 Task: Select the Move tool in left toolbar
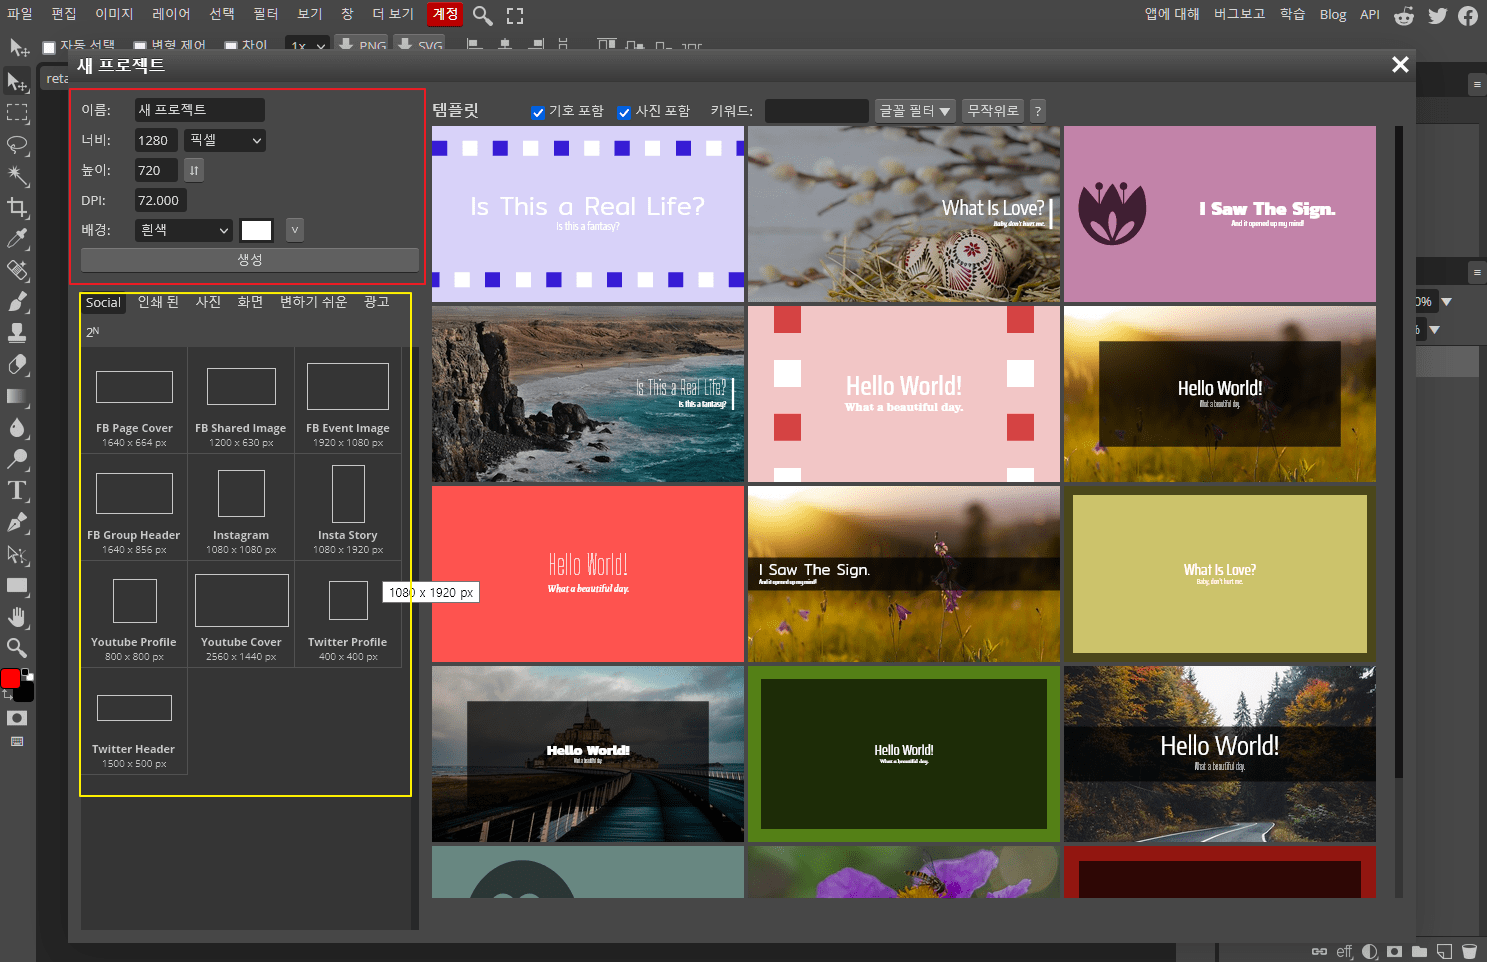[17, 82]
